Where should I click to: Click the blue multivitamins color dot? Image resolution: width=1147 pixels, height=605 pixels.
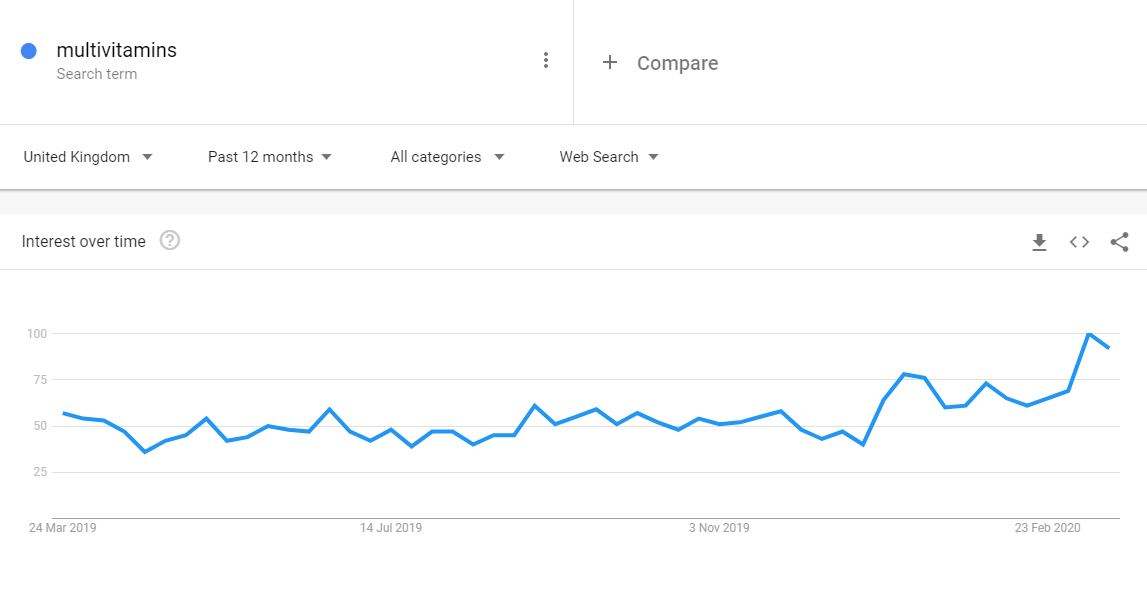pyautogui.click(x=29, y=50)
